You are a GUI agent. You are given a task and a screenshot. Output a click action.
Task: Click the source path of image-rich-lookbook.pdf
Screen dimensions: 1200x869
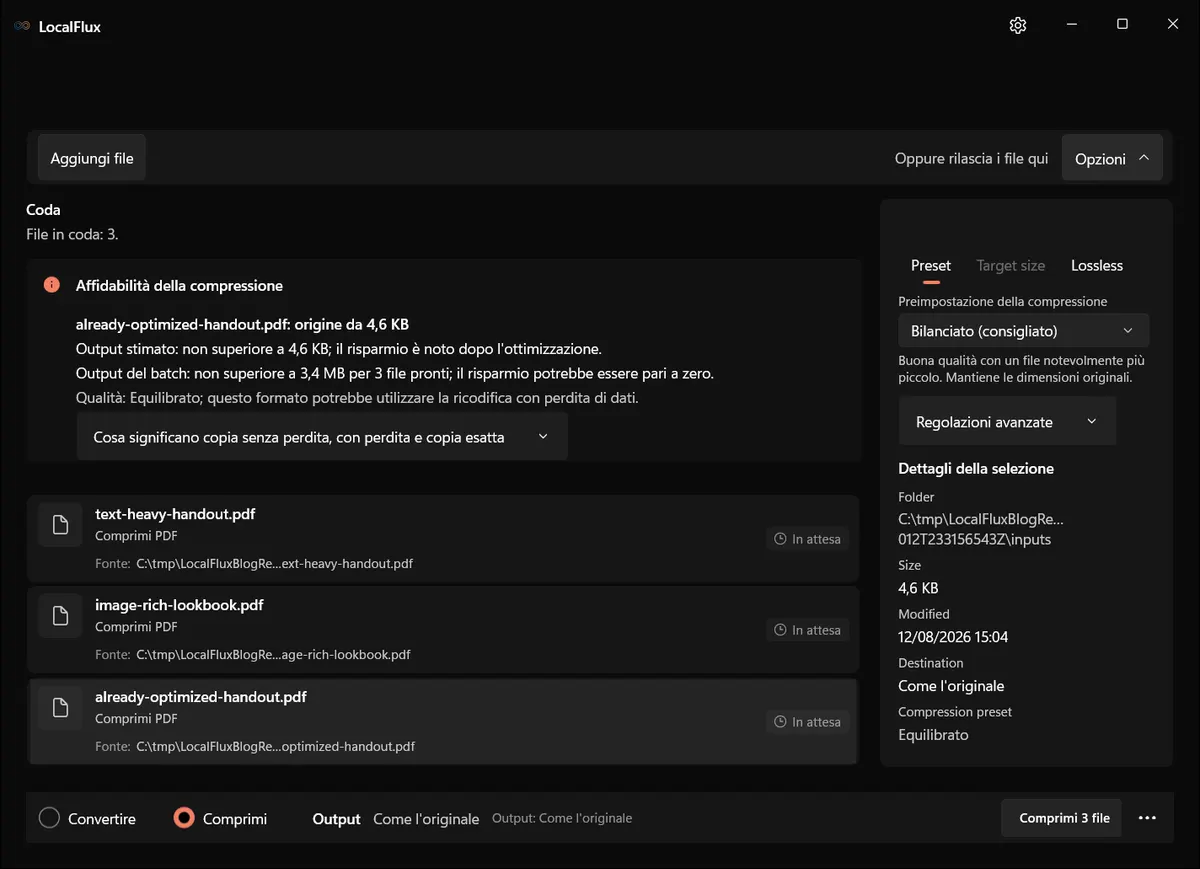pyautogui.click(x=273, y=655)
